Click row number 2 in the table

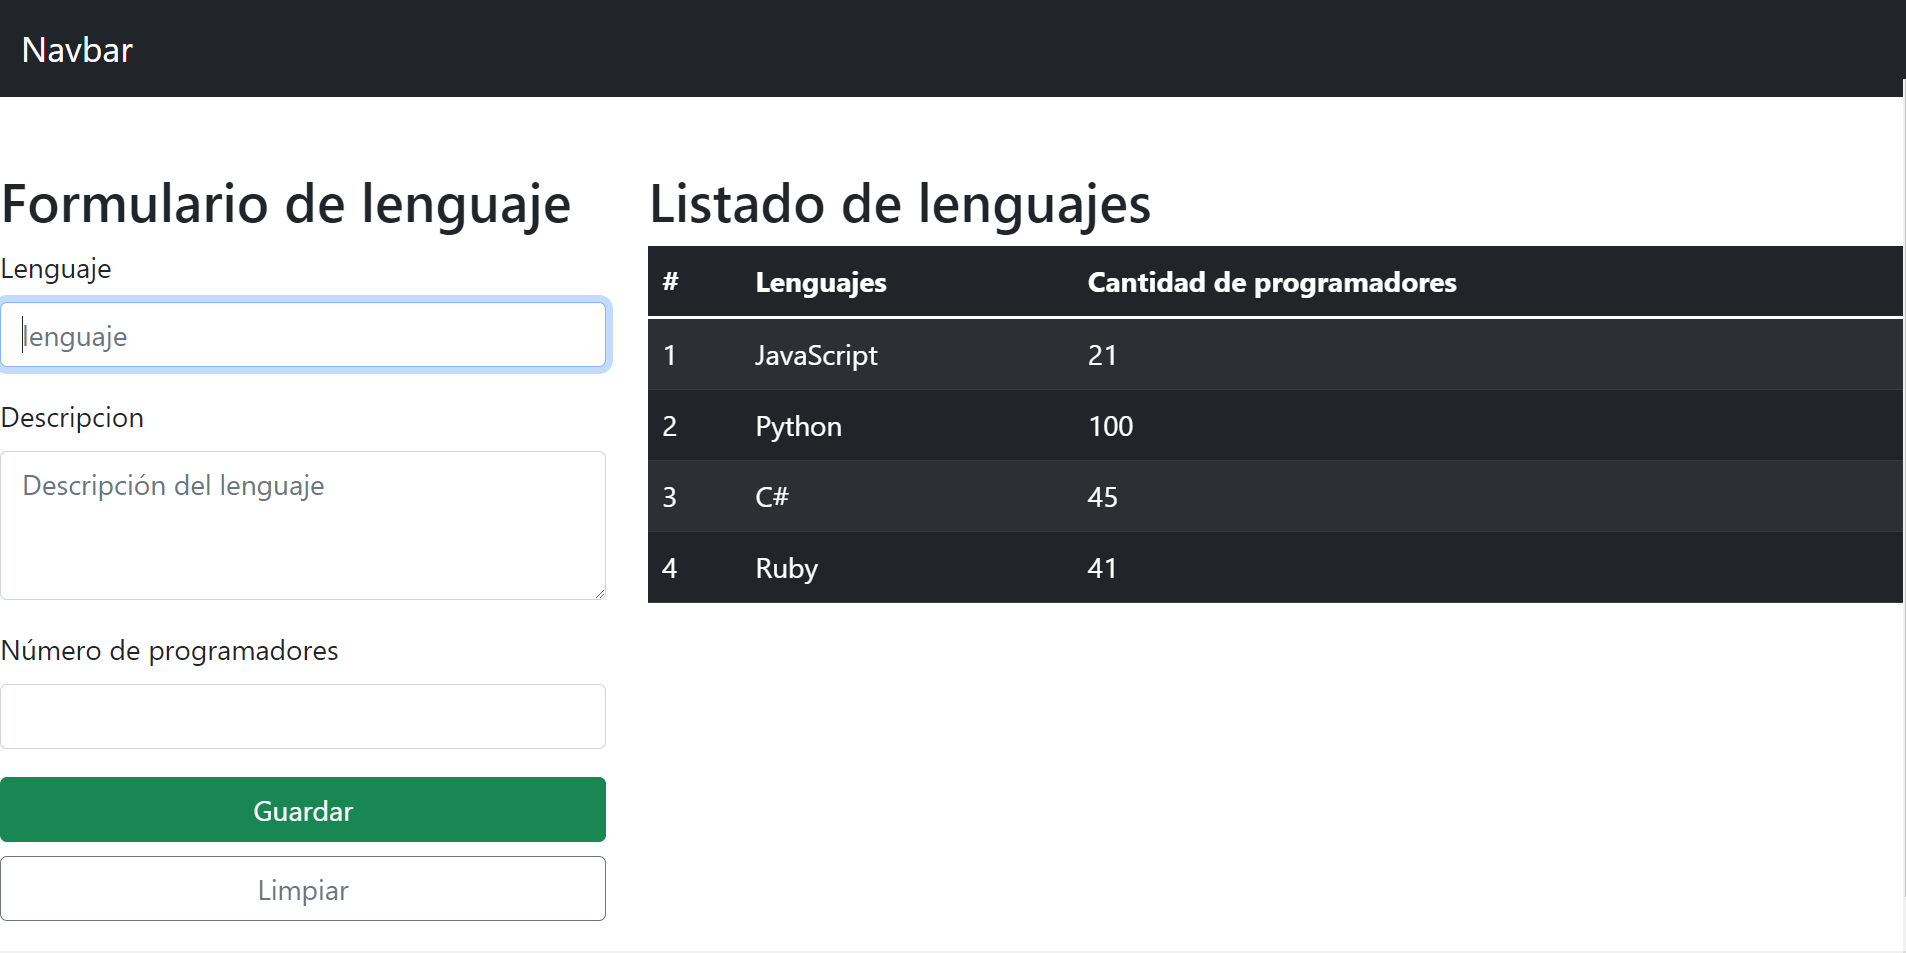pos(669,426)
